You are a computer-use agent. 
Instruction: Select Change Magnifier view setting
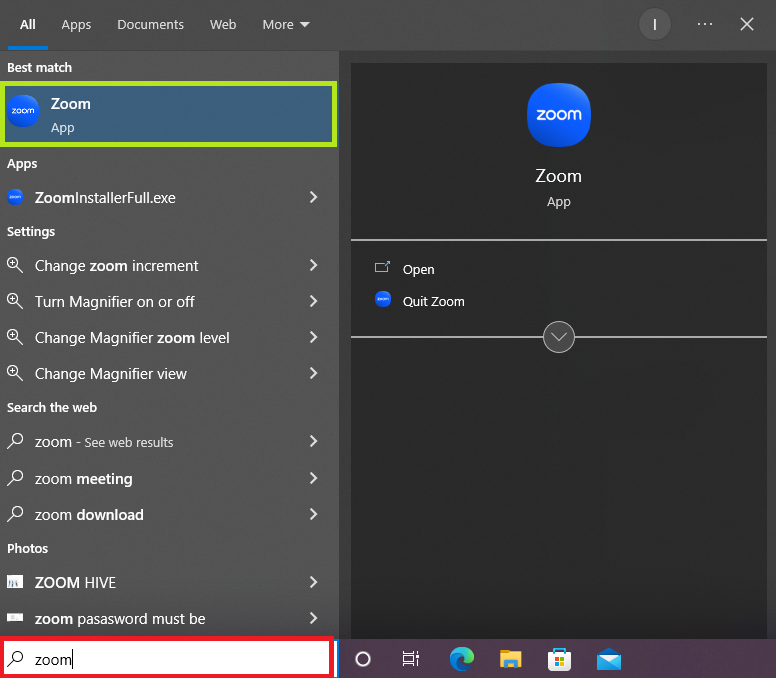169,374
